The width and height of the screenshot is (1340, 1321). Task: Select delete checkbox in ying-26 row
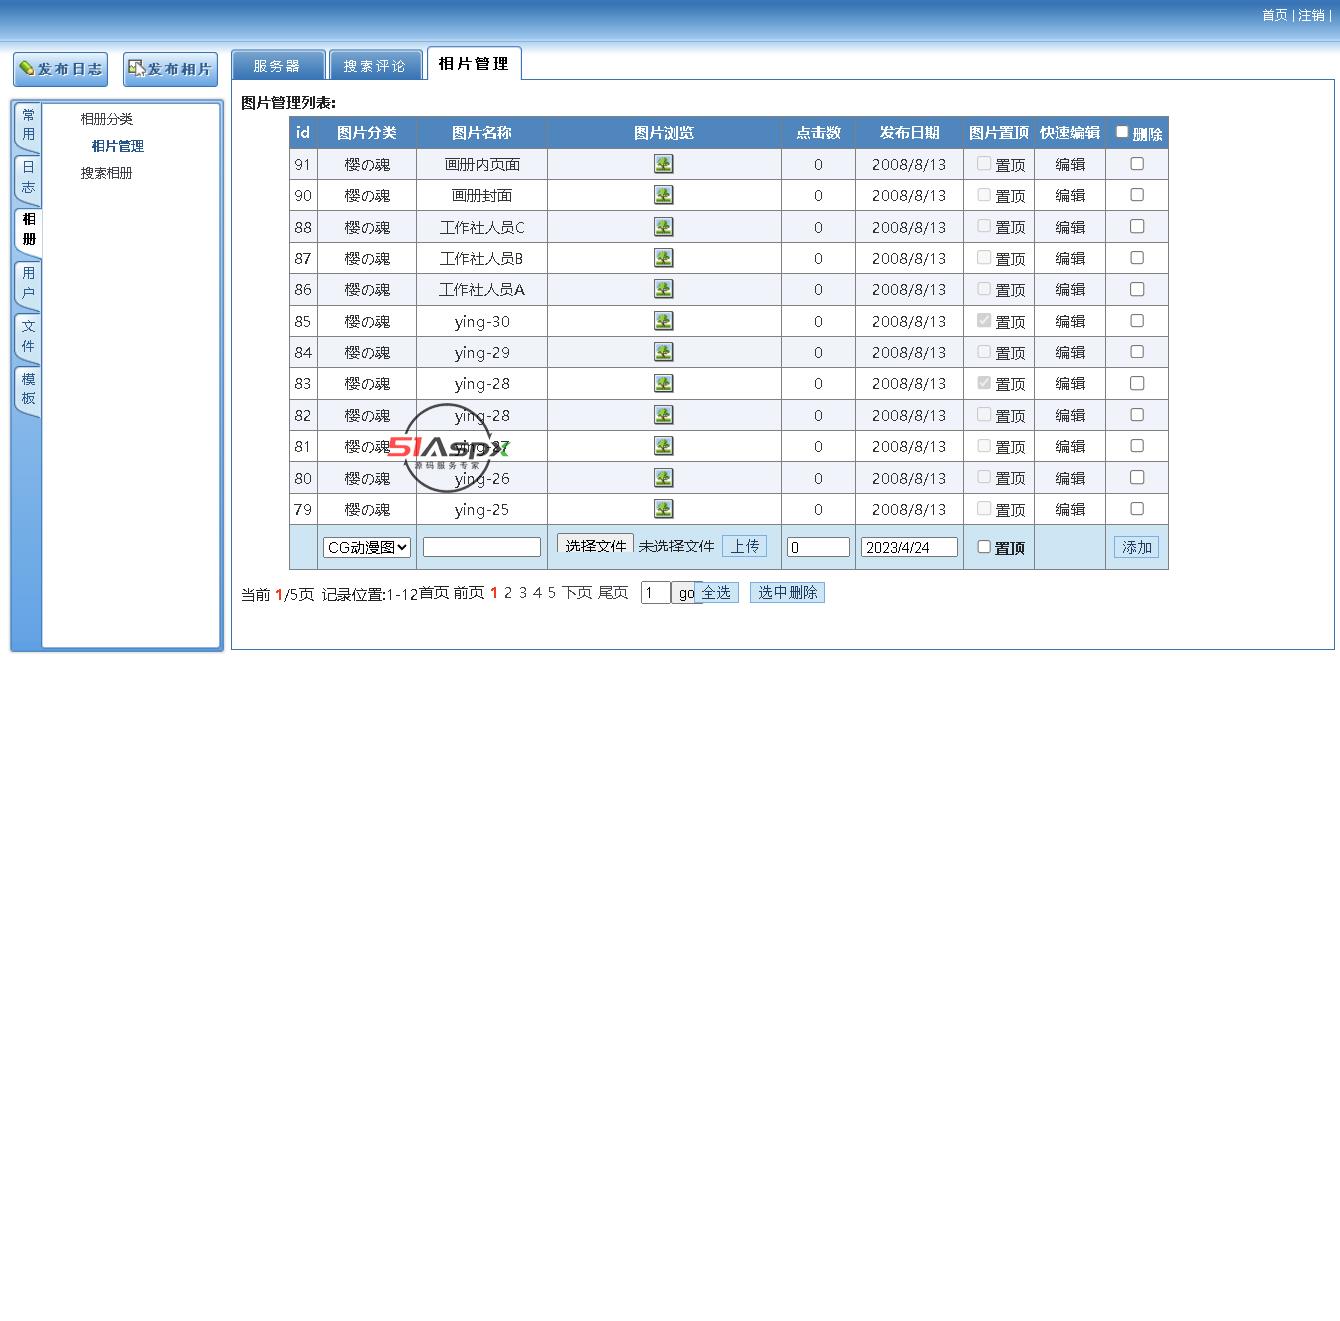point(1137,478)
